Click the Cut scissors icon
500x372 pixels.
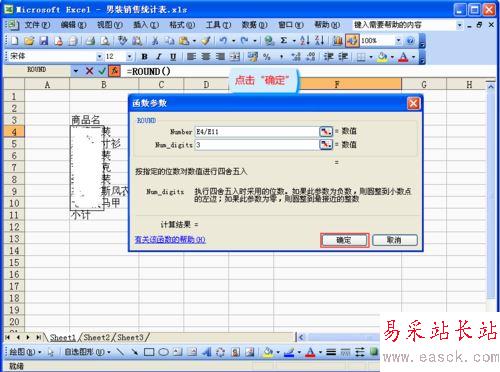coord(155,41)
